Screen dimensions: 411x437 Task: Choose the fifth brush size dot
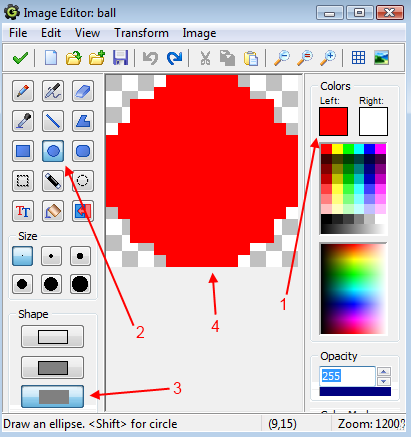[51, 284]
